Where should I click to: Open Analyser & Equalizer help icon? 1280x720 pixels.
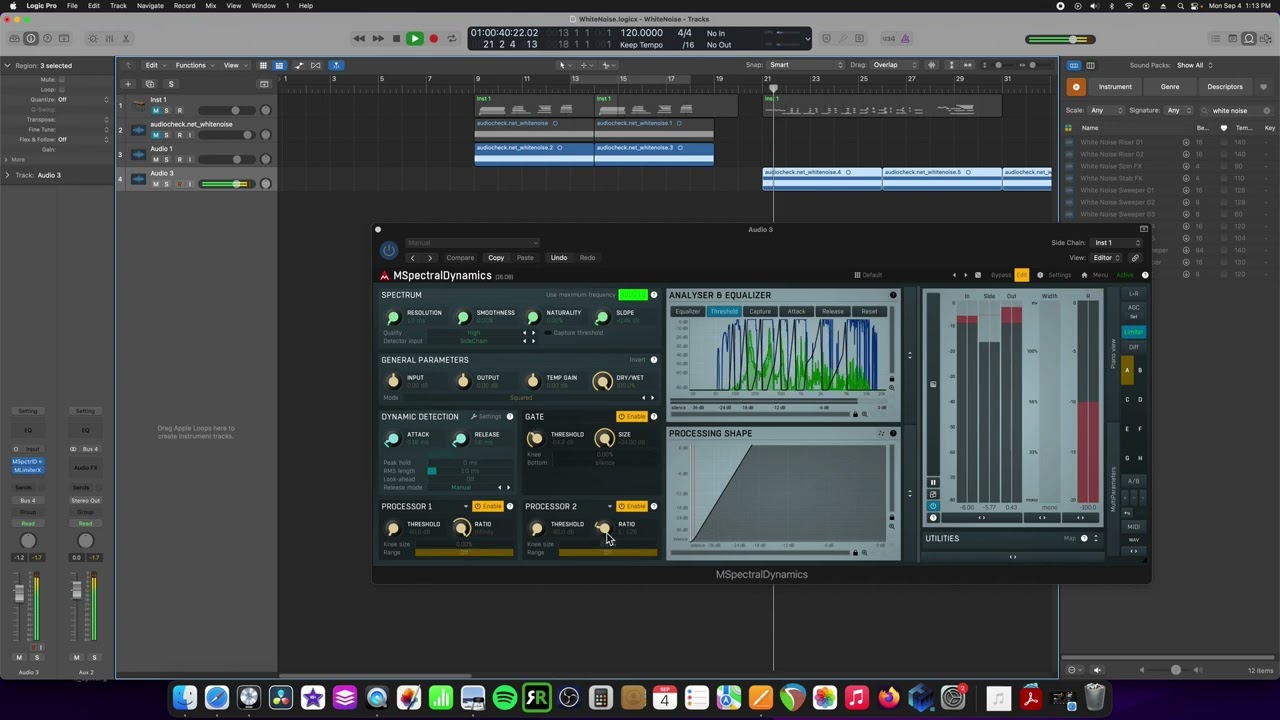pos(893,295)
